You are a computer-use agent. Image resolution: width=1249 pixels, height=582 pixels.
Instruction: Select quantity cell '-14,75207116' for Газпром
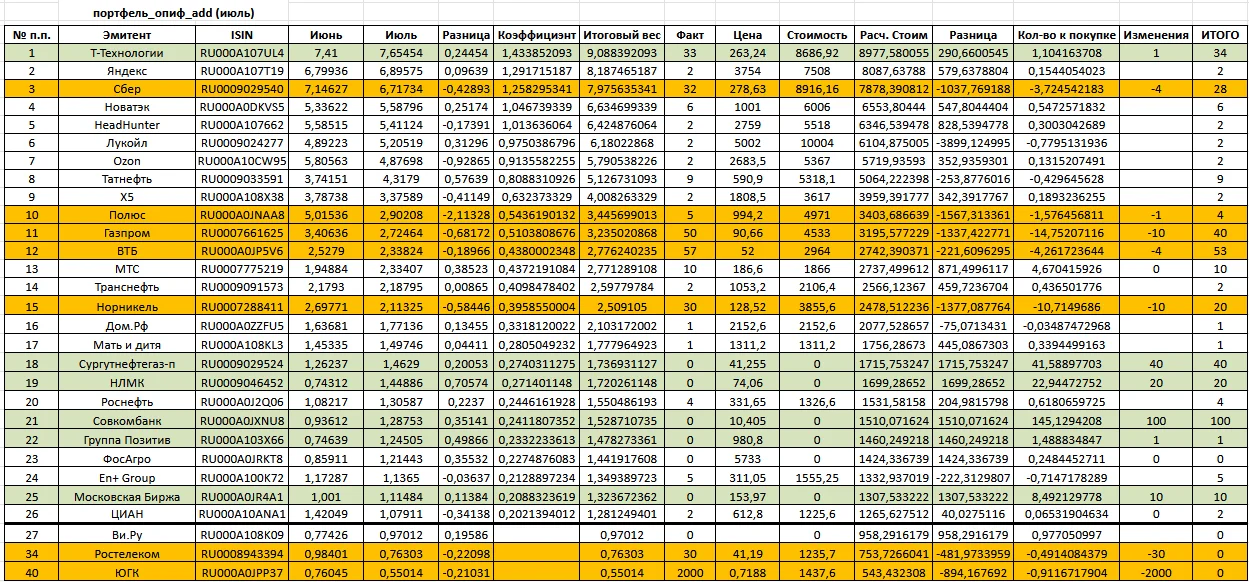1066,233
